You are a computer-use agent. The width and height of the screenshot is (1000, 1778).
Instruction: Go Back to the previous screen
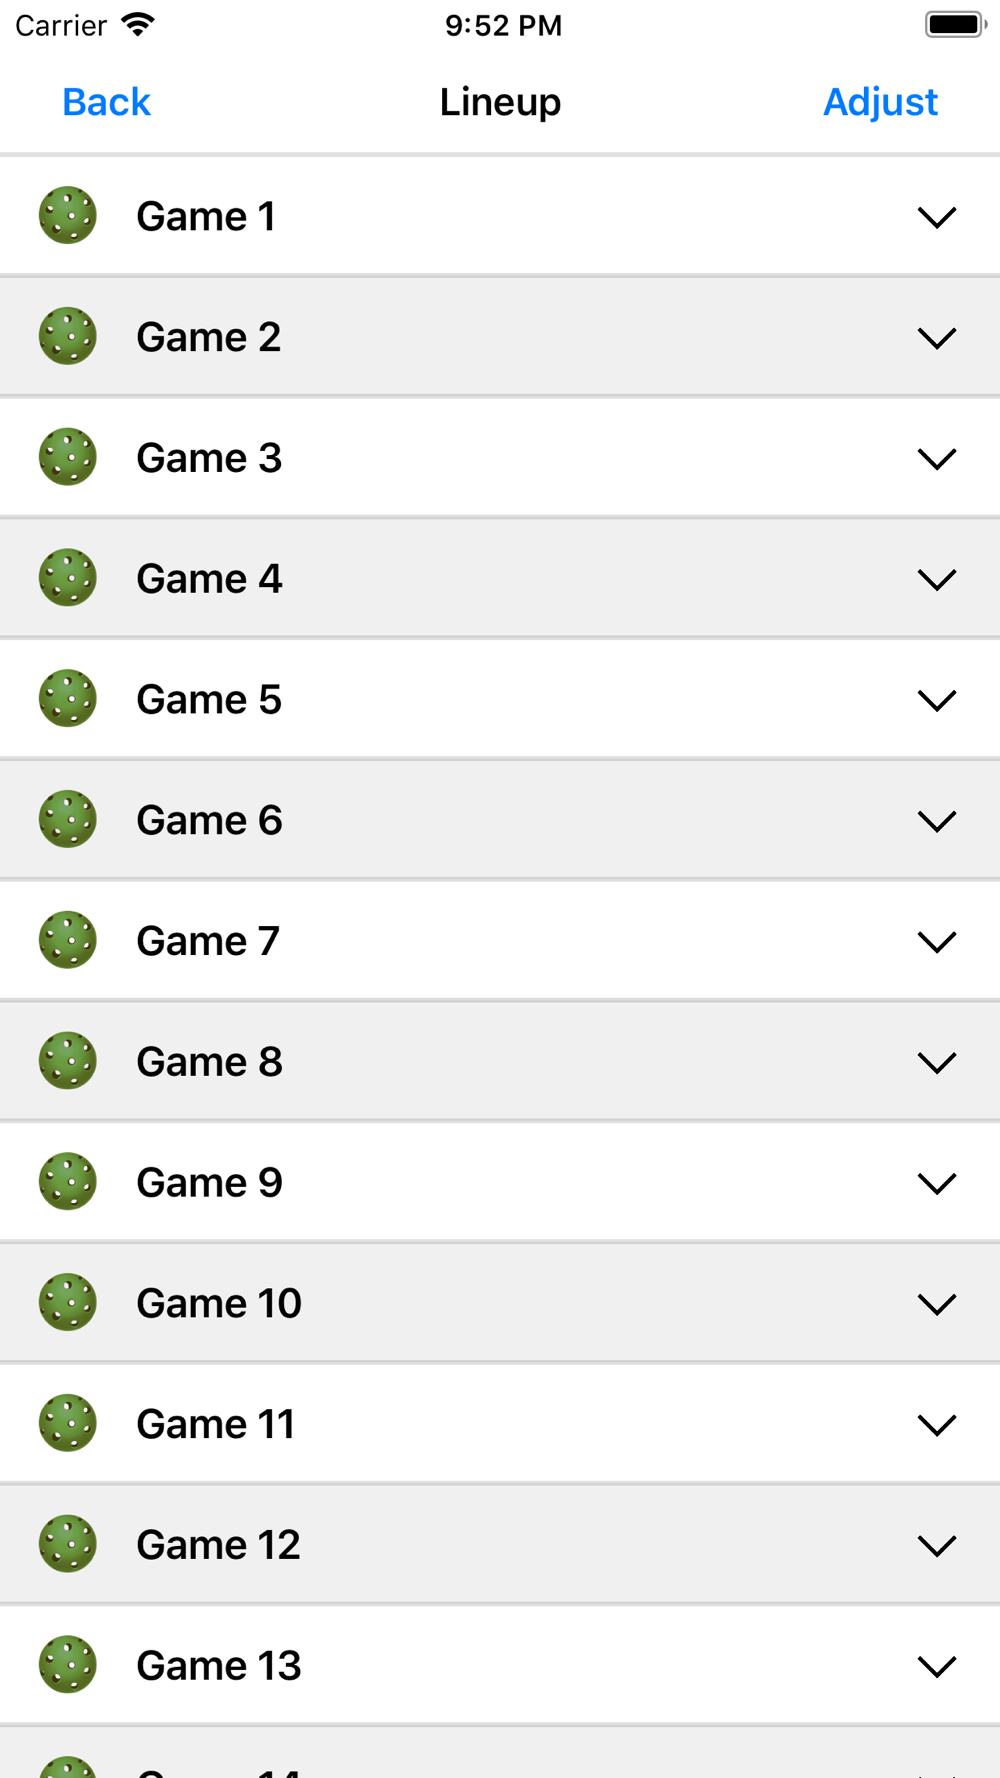coord(106,102)
